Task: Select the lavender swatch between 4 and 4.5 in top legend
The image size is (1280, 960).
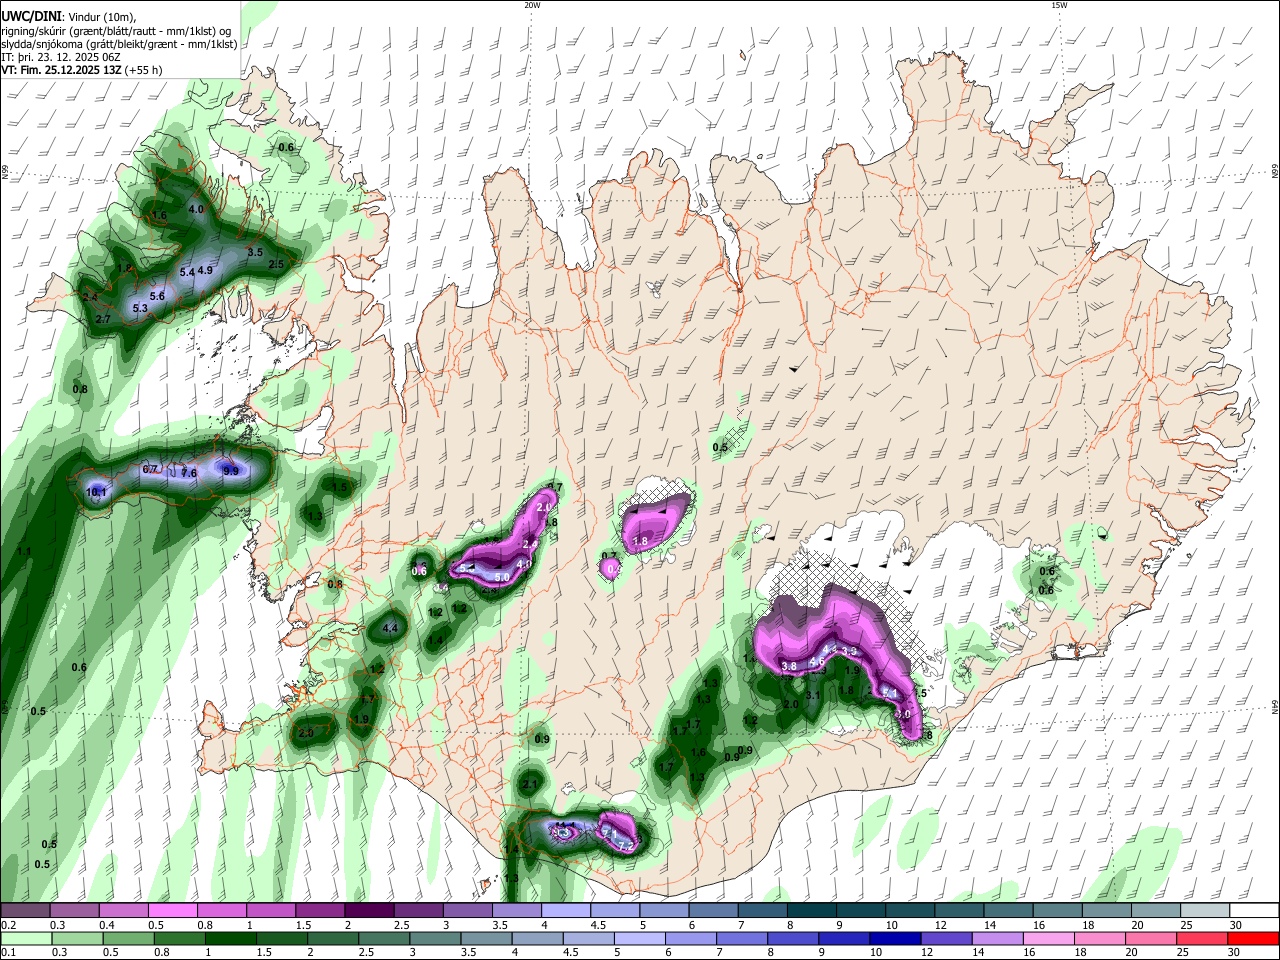Action: pos(564,911)
